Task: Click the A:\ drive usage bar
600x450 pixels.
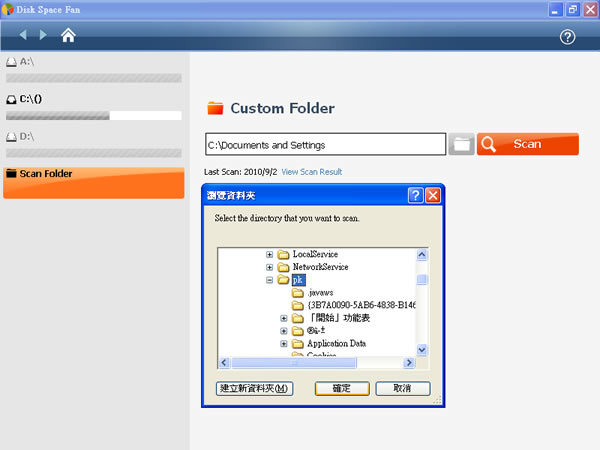Action: click(x=94, y=78)
